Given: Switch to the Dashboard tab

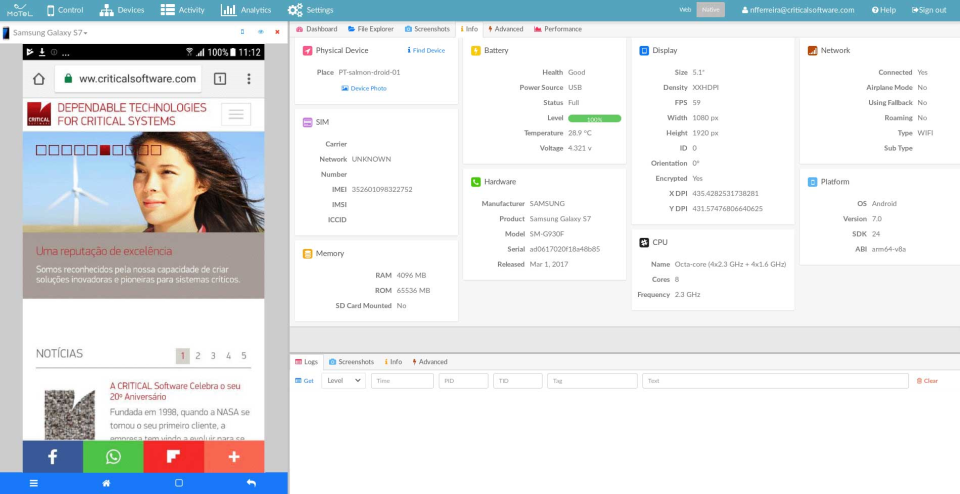Looking at the screenshot, I should (317, 29).
